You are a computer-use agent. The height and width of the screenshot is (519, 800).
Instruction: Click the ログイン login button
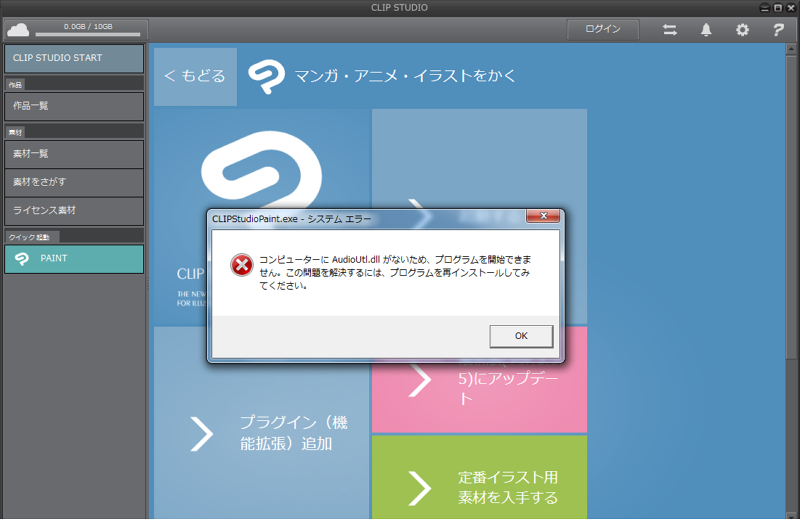point(603,30)
